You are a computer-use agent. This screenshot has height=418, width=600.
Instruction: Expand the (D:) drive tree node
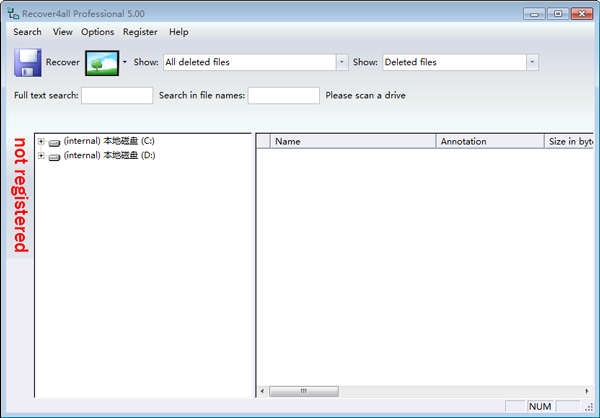click(x=41, y=155)
